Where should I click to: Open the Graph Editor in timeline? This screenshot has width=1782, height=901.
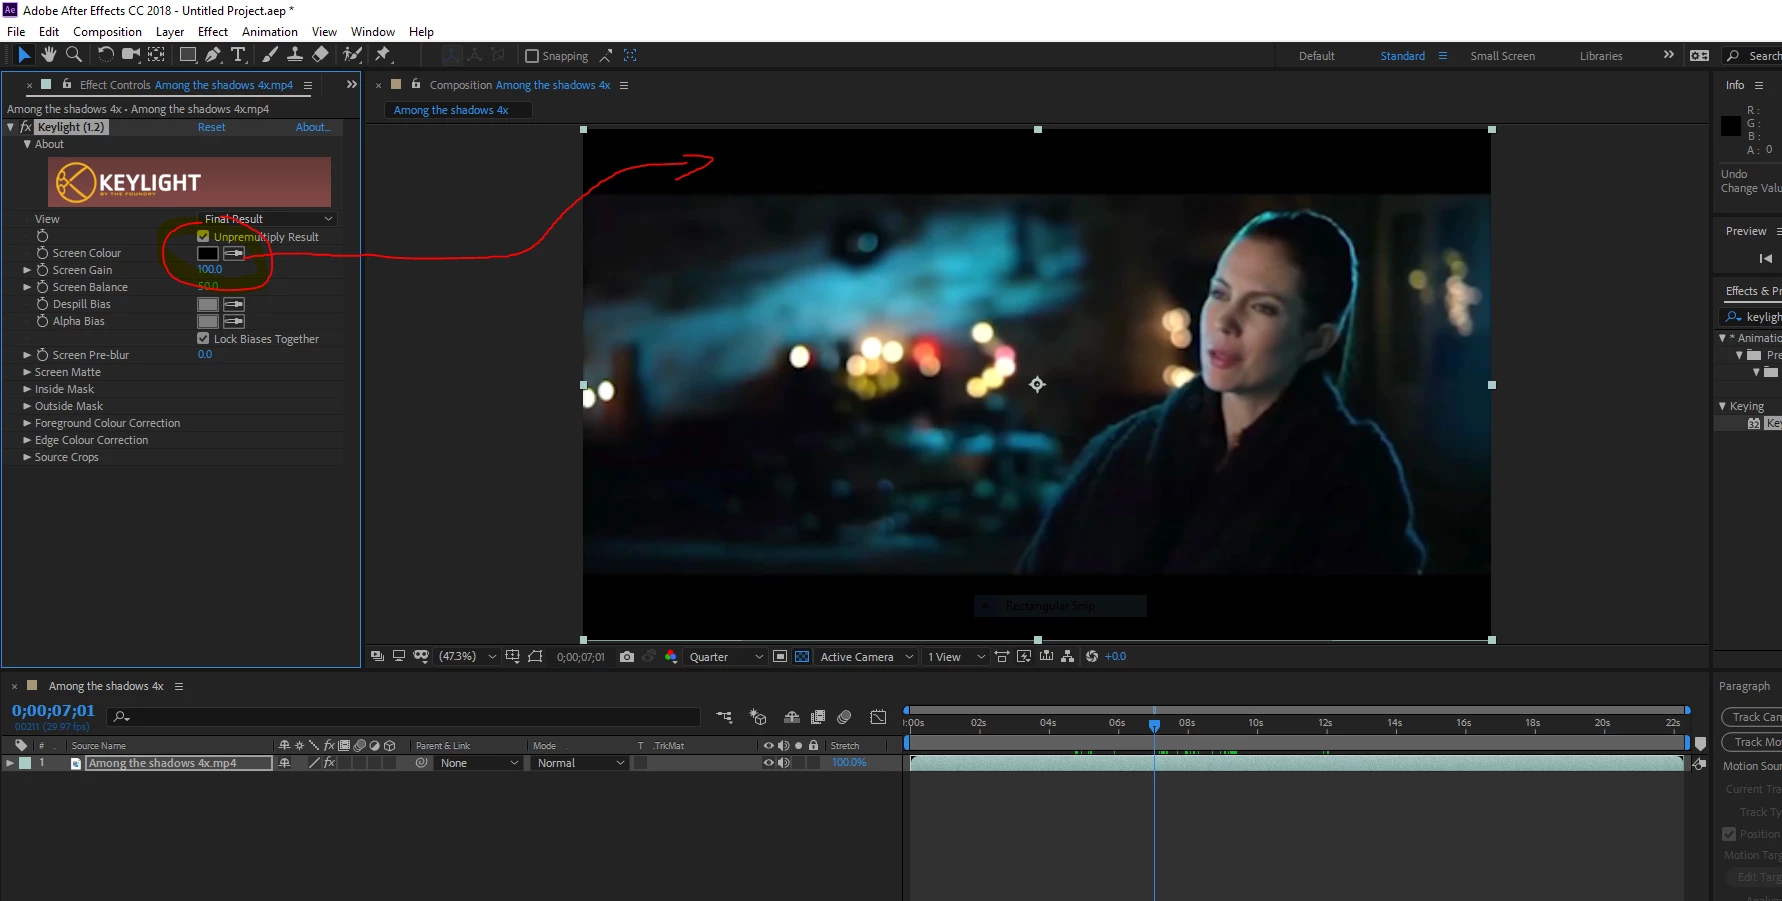(x=878, y=717)
